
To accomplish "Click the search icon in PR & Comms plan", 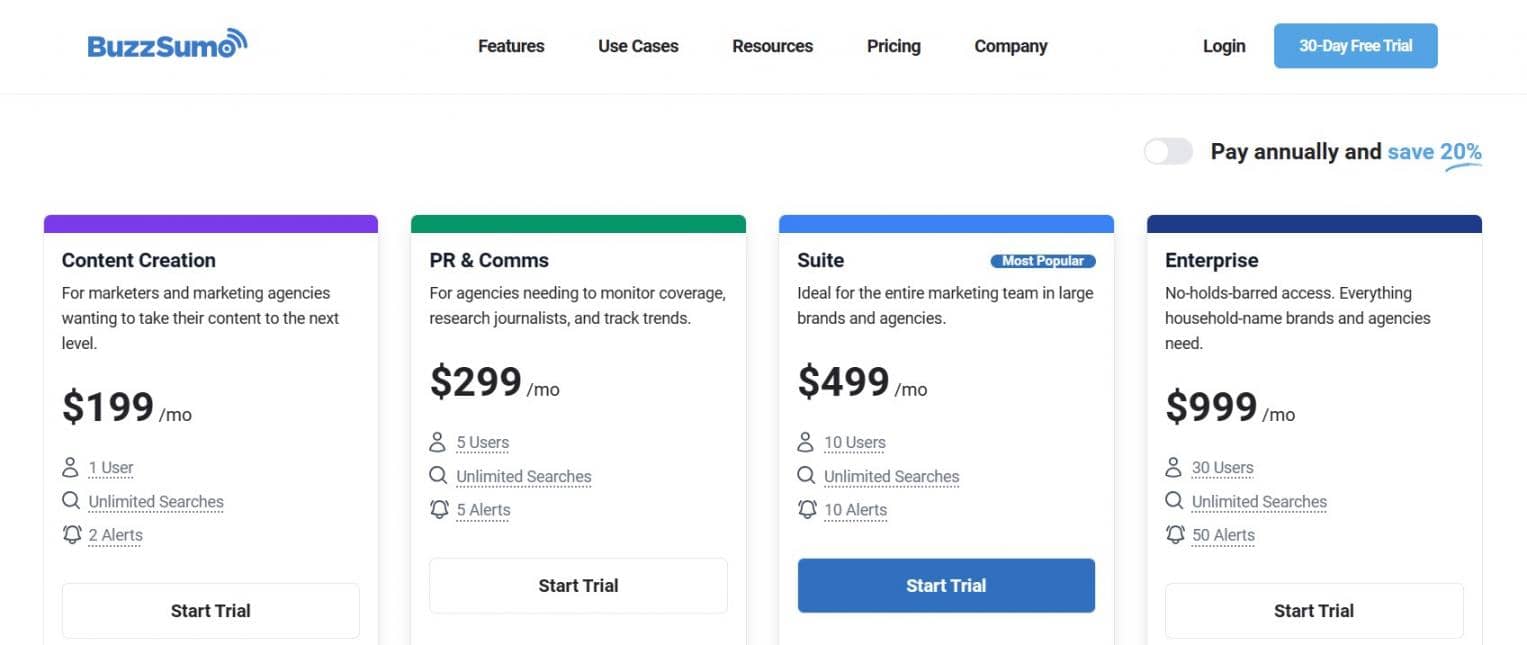I will (x=438, y=476).
